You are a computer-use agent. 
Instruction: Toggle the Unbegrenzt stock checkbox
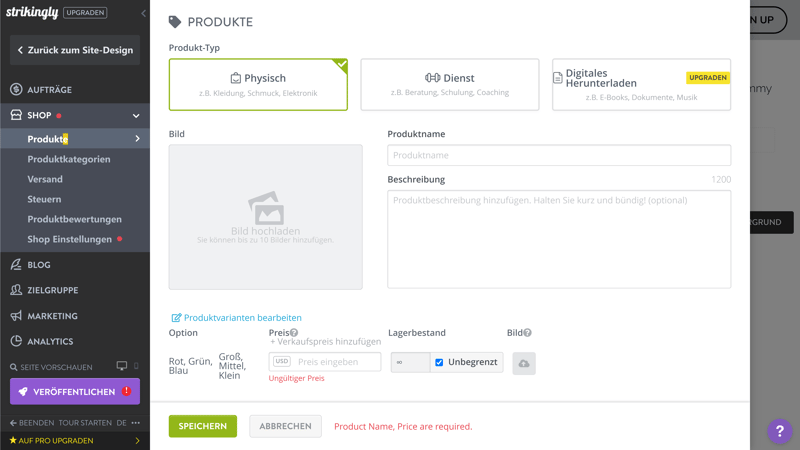(x=439, y=362)
